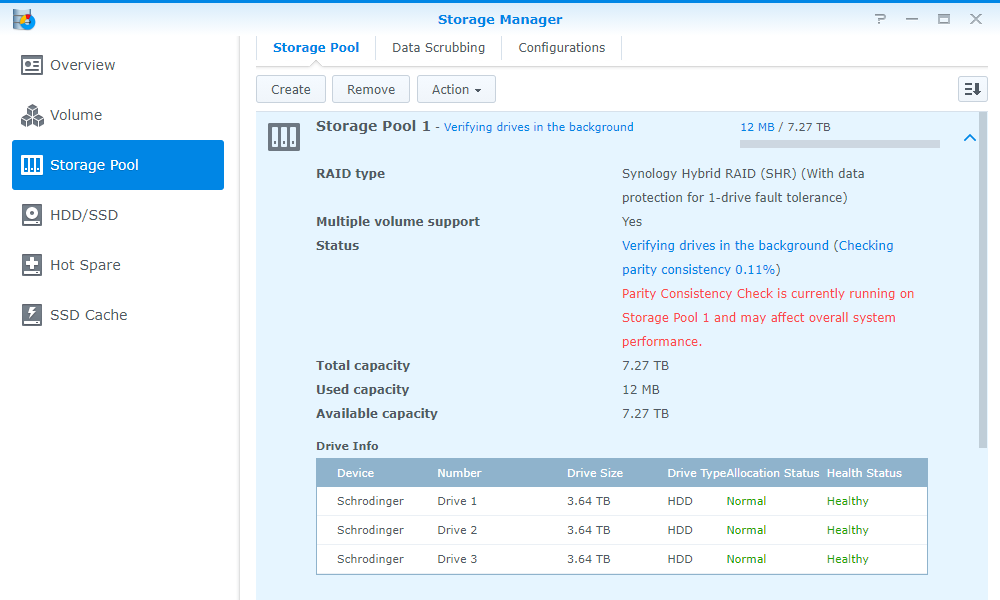1000x600 pixels.
Task: Click Used capacity value 12 MB
Action: pos(641,390)
